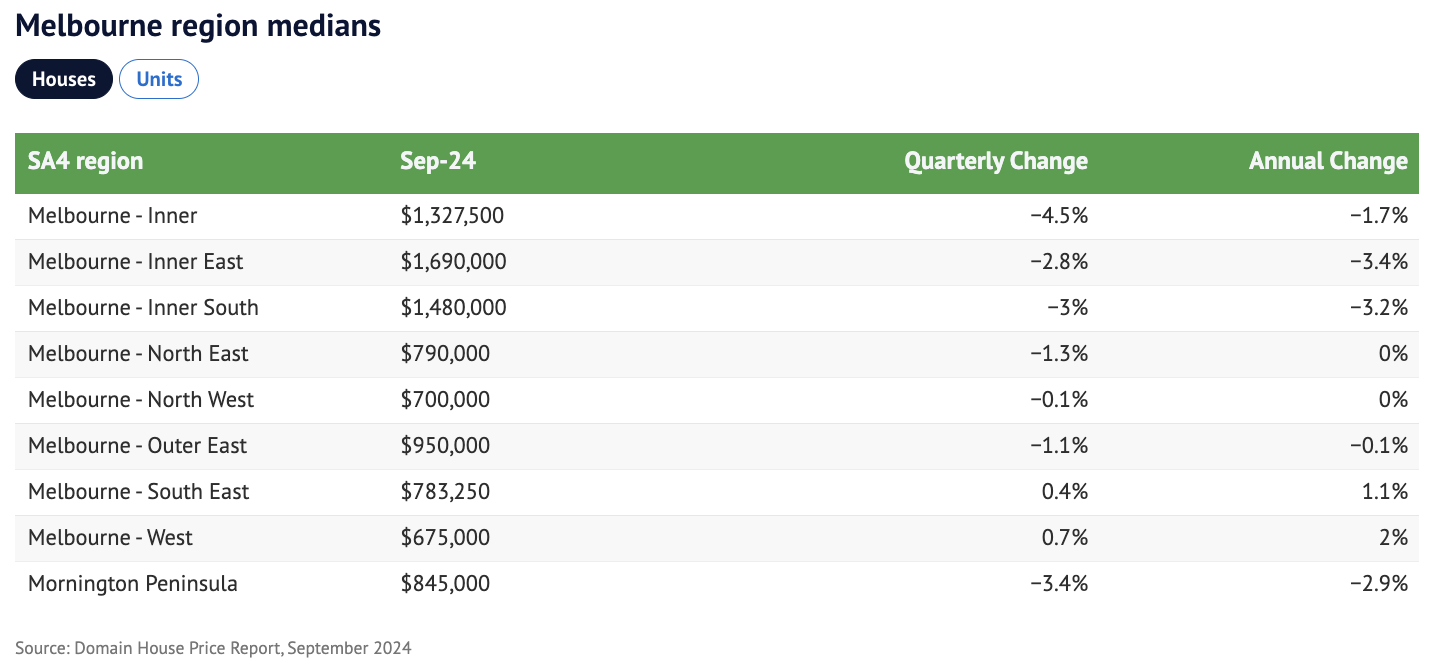Click the SA4 region column header

(86, 162)
